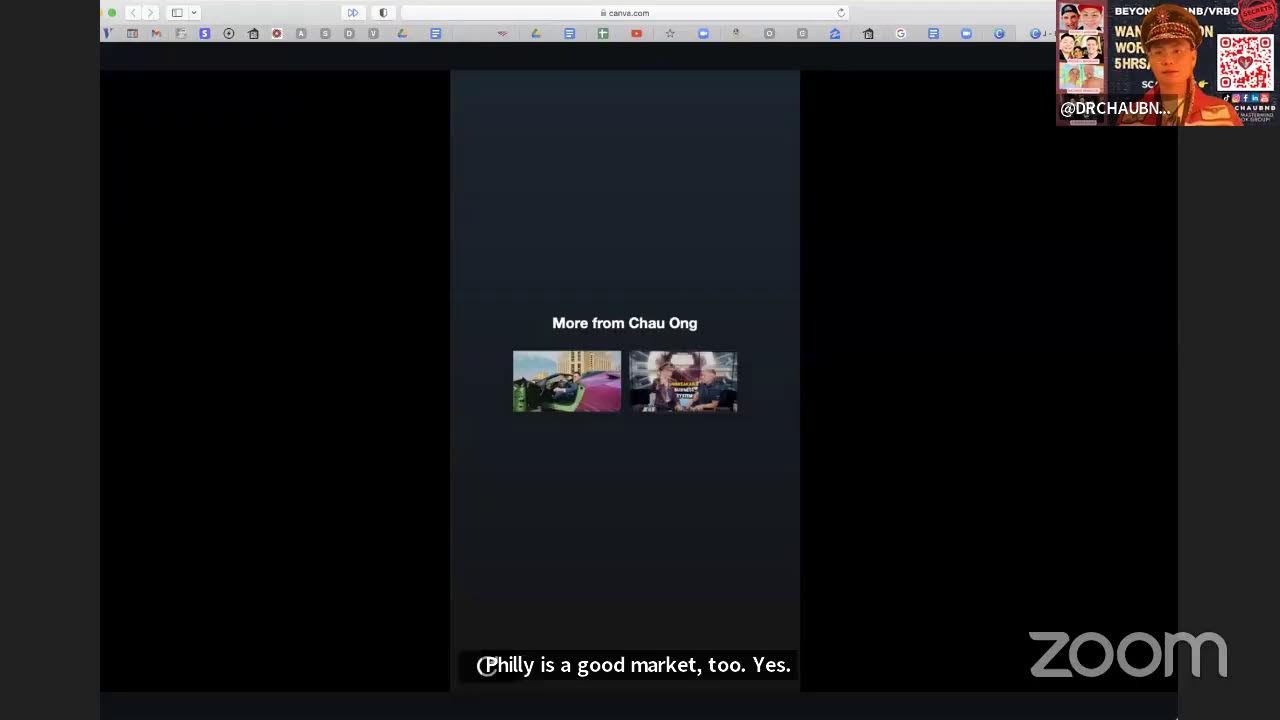This screenshot has height=720, width=1280.
Task: Reload the canva.com page
Action: coord(841,13)
